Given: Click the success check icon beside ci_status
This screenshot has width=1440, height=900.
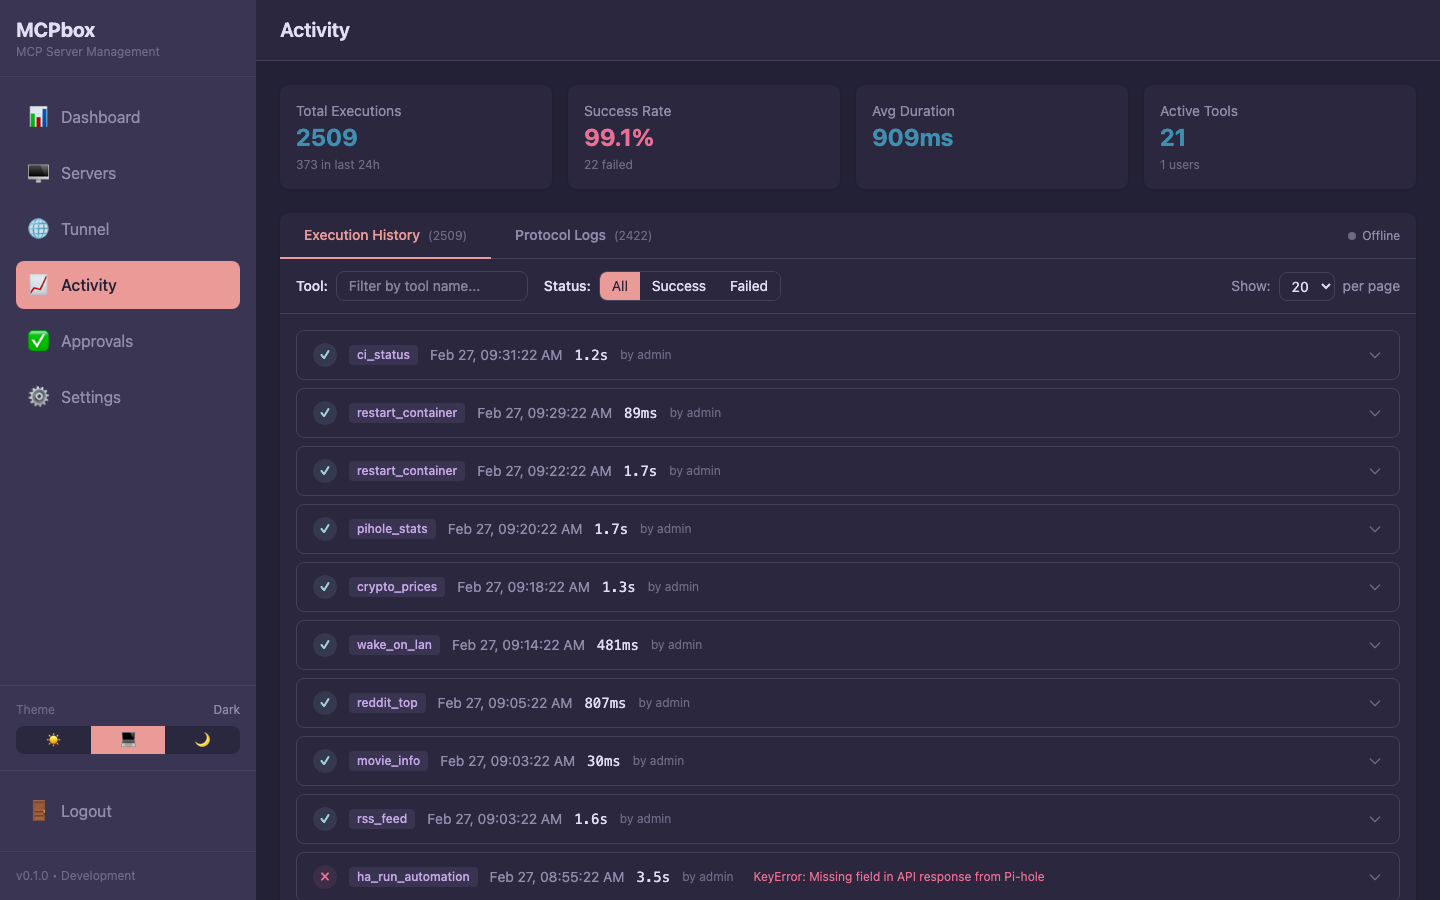Looking at the screenshot, I should (324, 355).
